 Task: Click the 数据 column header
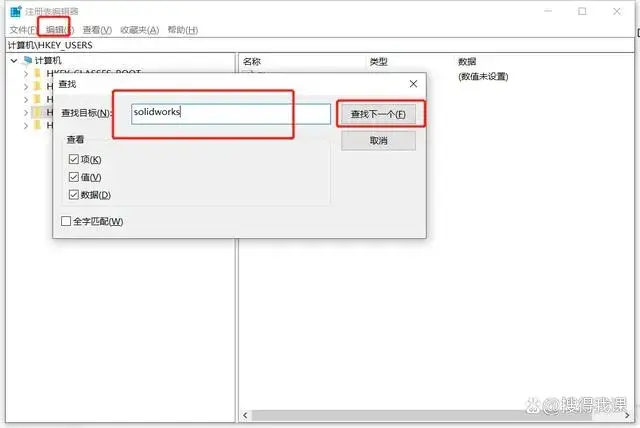tap(467, 62)
